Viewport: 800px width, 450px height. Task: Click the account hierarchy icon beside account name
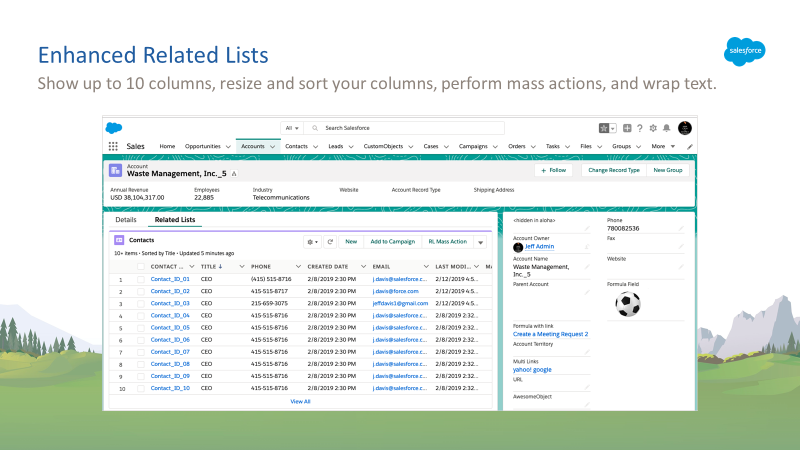pyautogui.click(x=234, y=174)
